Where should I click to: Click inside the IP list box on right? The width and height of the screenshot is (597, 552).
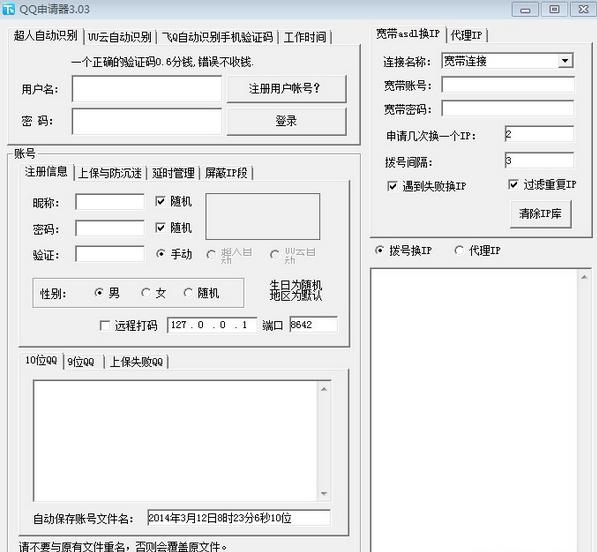coord(474,410)
